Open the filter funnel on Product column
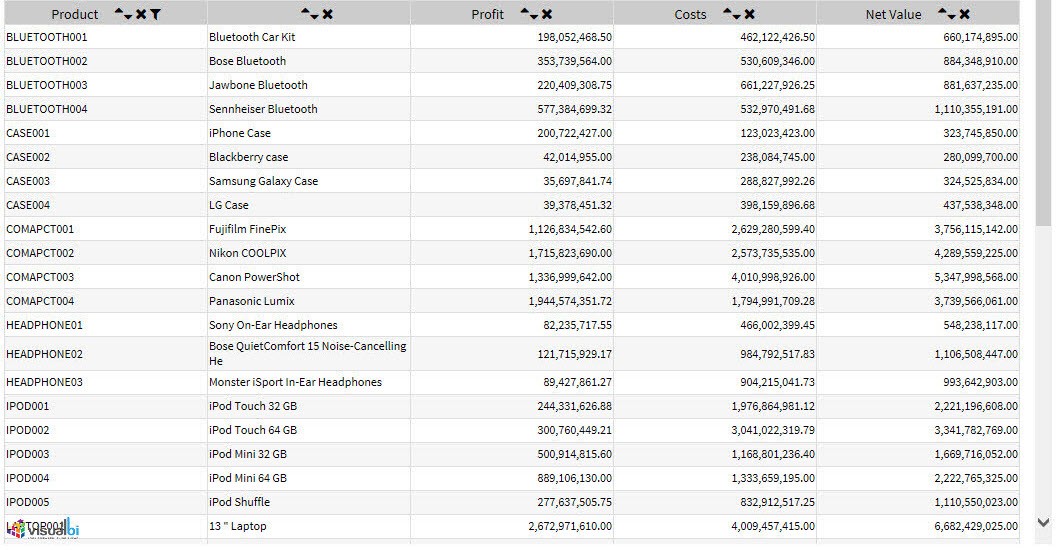The height and width of the screenshot is (550, 1061). (155, 14)
